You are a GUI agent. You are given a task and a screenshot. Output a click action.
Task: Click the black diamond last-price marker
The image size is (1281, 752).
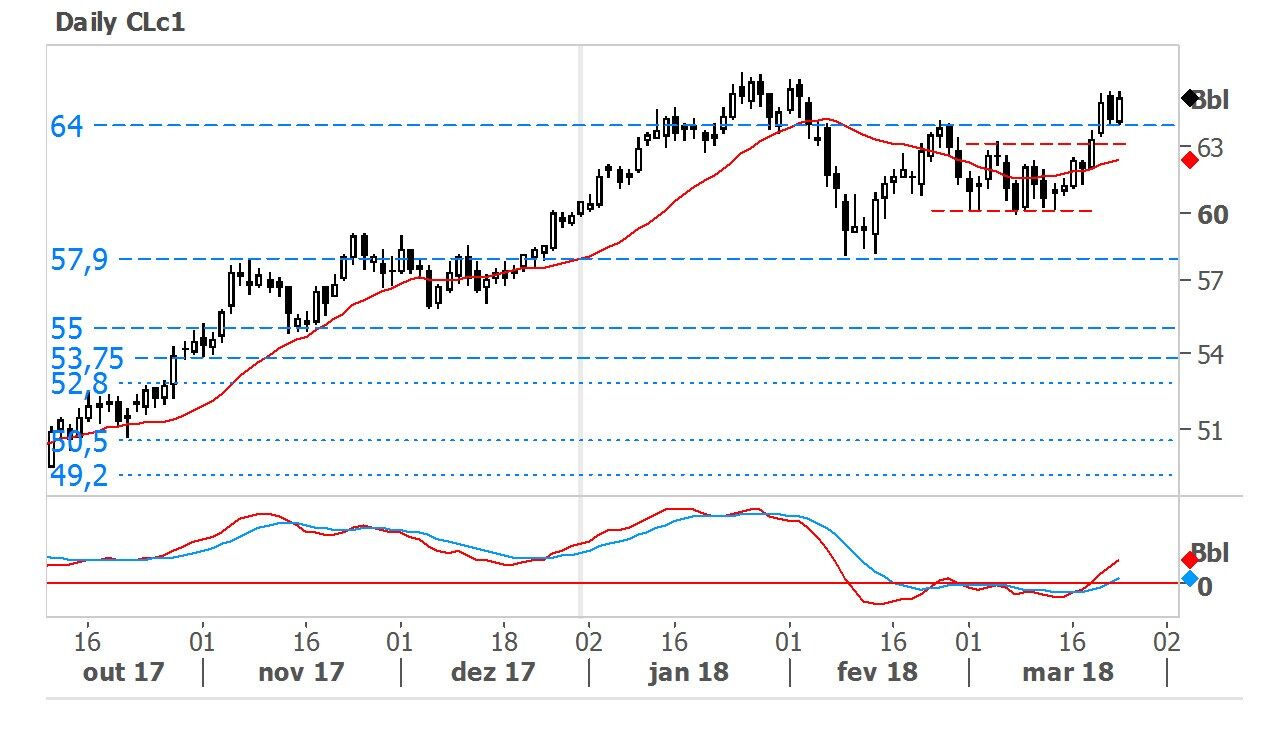1190,98
